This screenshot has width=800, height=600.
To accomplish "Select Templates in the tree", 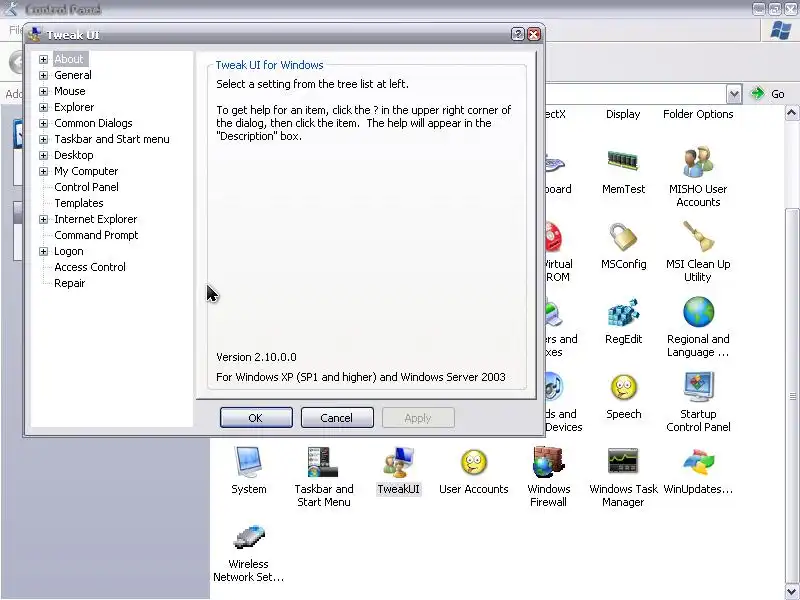I will pyautogui.click(x=79, y=203).
